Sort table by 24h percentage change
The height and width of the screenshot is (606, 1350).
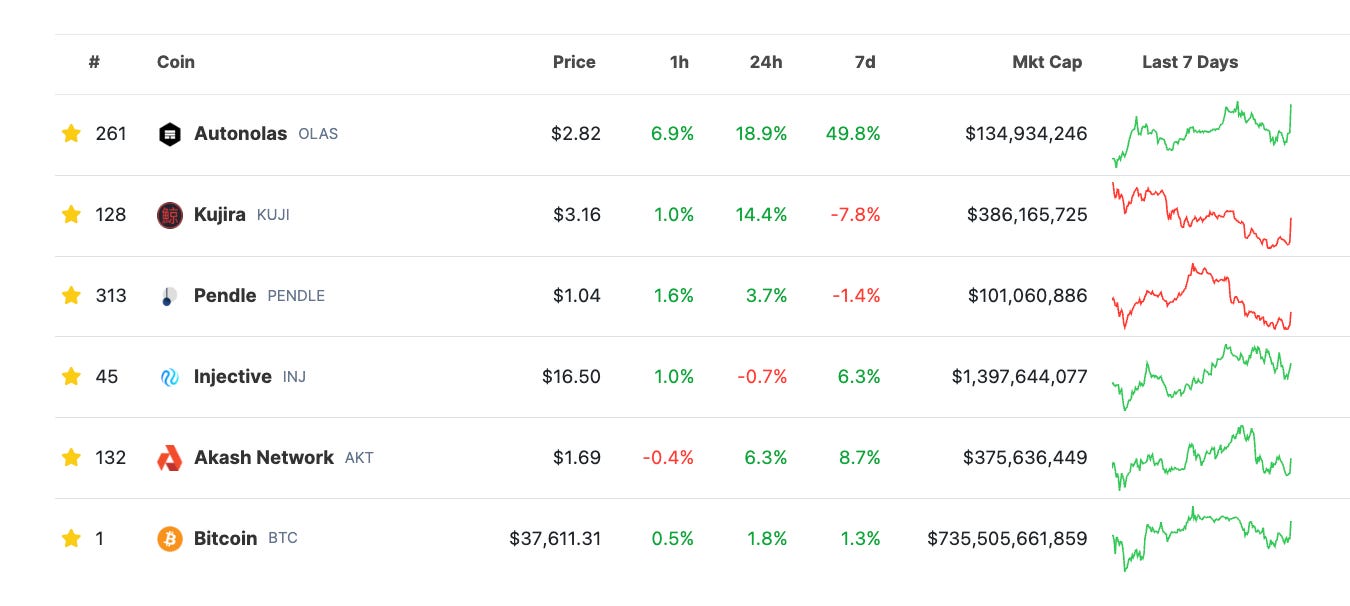click(x=766, y=62)
